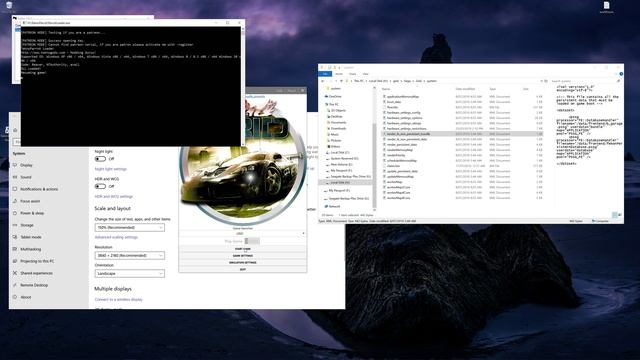Click the Explorer up-folder arrow

pyautogui.click(x=341, y=81)
